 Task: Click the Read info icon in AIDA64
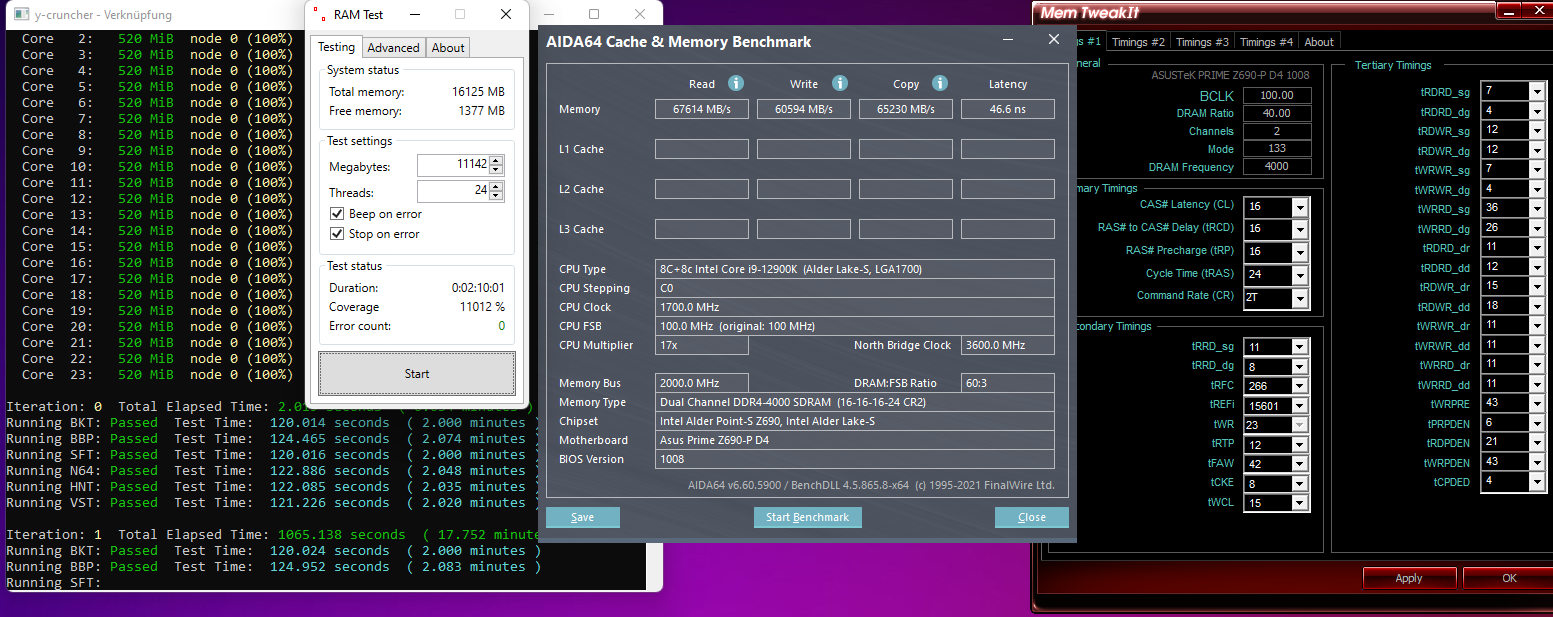pos(736,83)
